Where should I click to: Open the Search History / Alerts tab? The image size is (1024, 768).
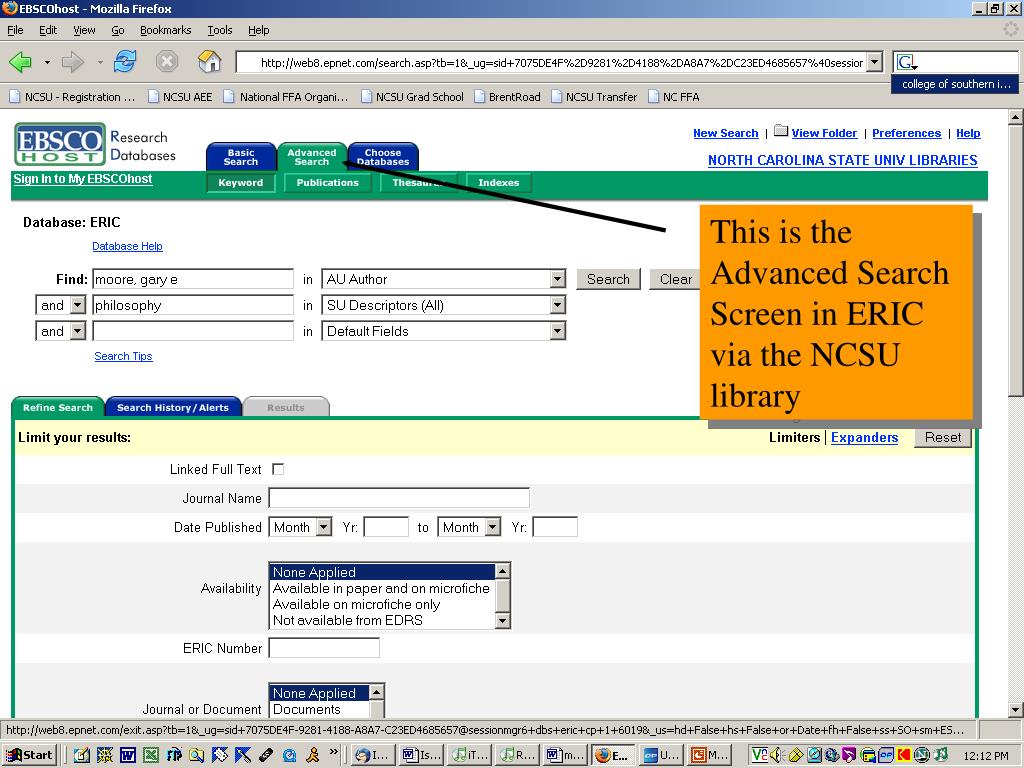pos(173,407)
